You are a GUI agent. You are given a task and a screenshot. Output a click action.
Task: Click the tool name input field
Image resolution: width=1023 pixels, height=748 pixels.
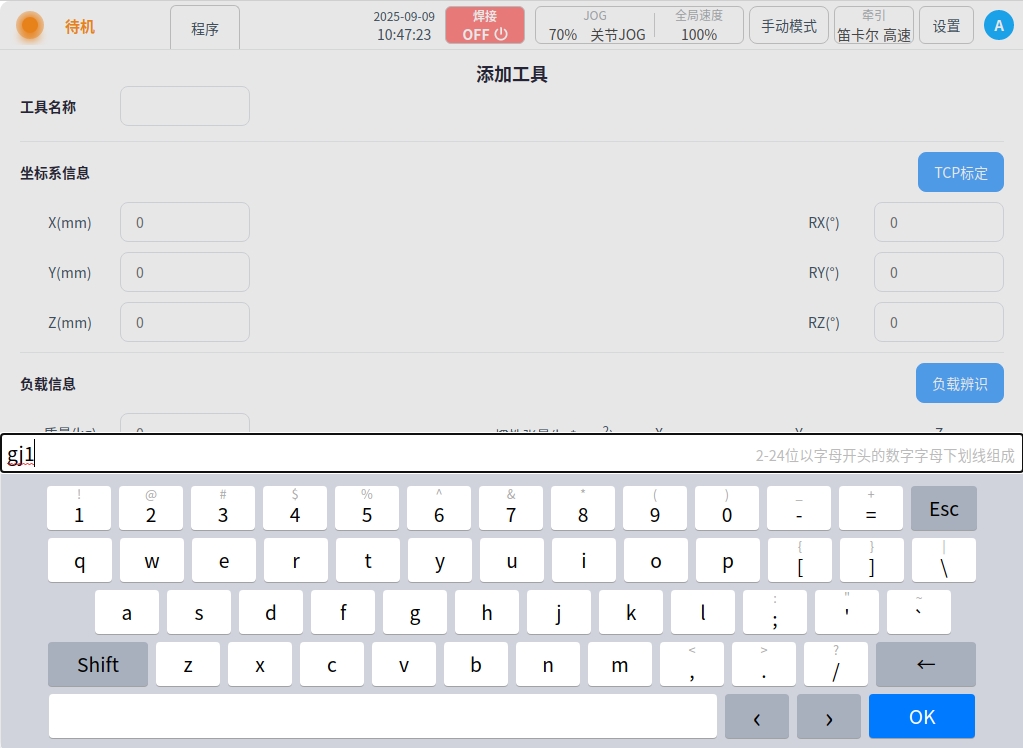click(x=185, y=107)
